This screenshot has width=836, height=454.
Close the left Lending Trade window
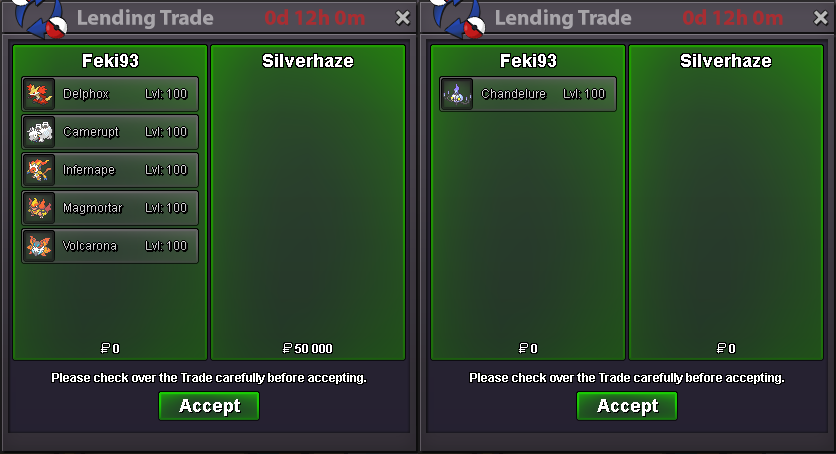coord(403,18)
